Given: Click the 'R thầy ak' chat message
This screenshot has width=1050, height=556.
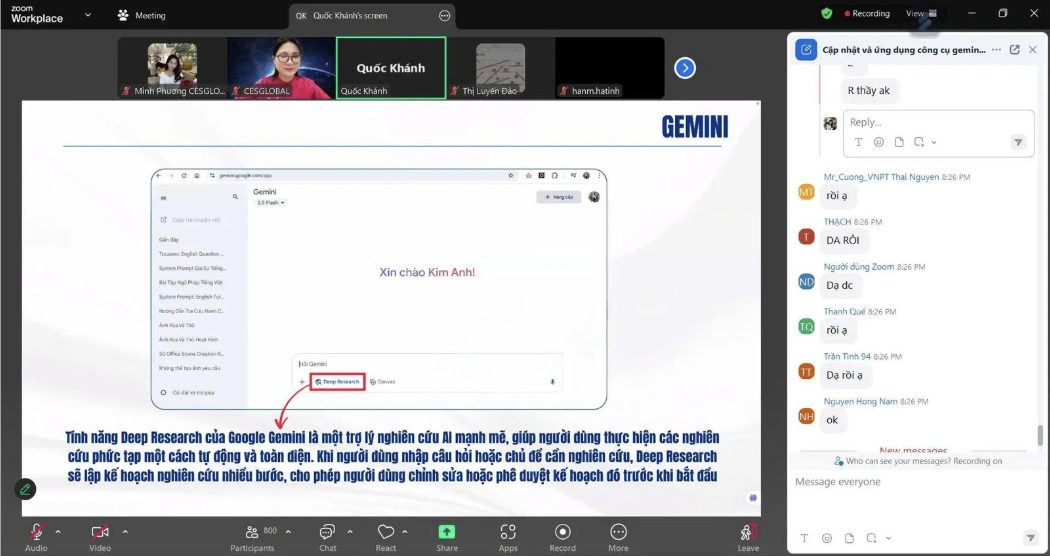Looking at the screenshot, I should (x=869, y=90).
